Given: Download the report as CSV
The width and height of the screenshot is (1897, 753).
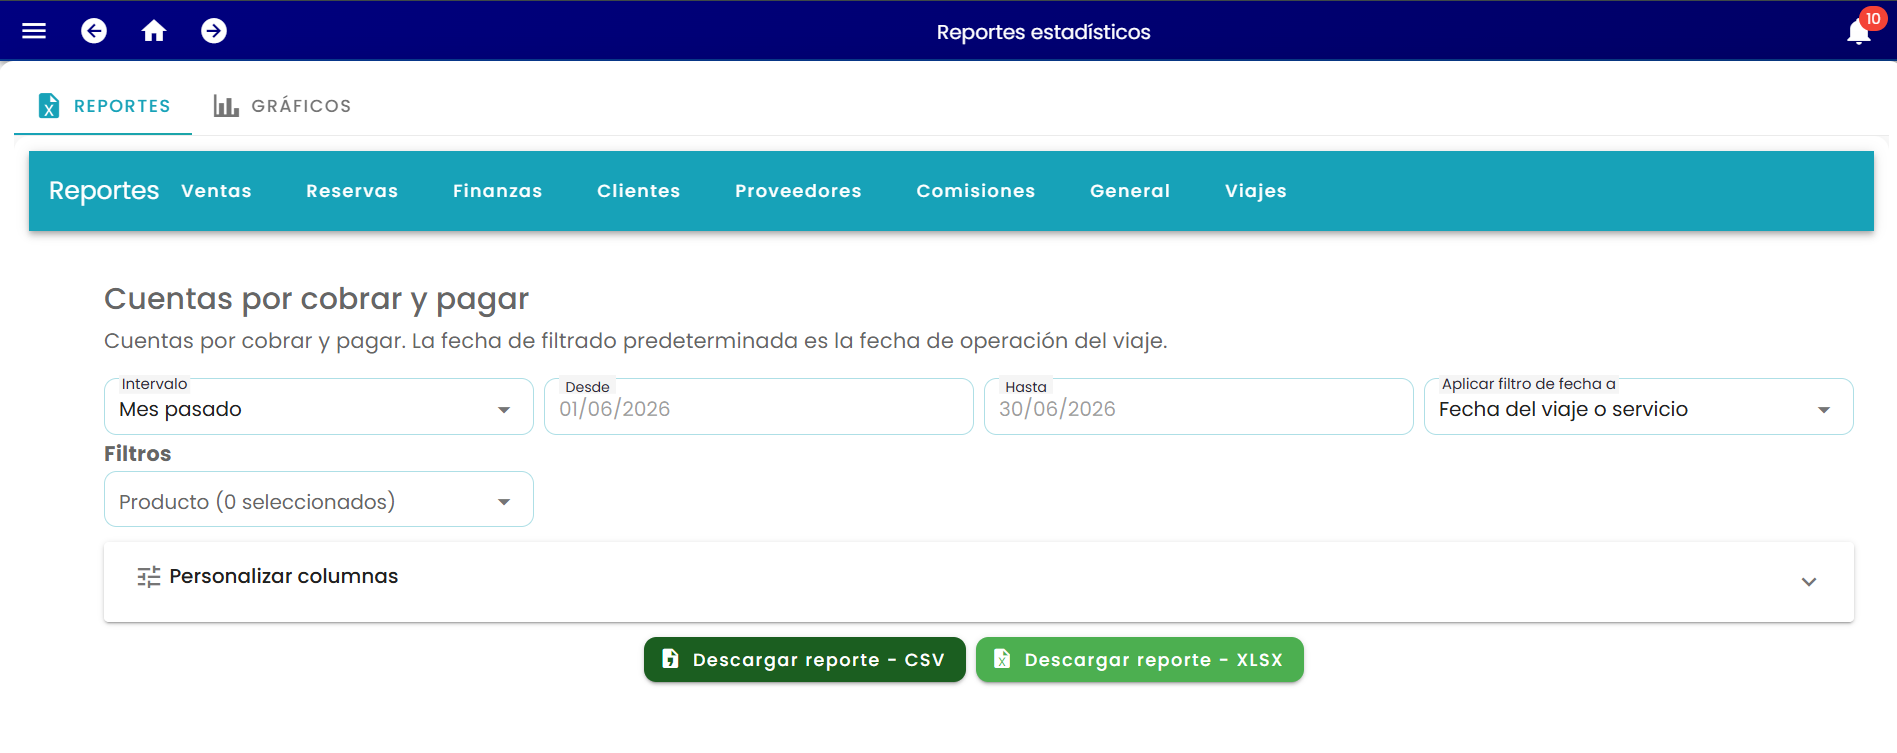Looking at the screenshot, I should pos(805,660).
